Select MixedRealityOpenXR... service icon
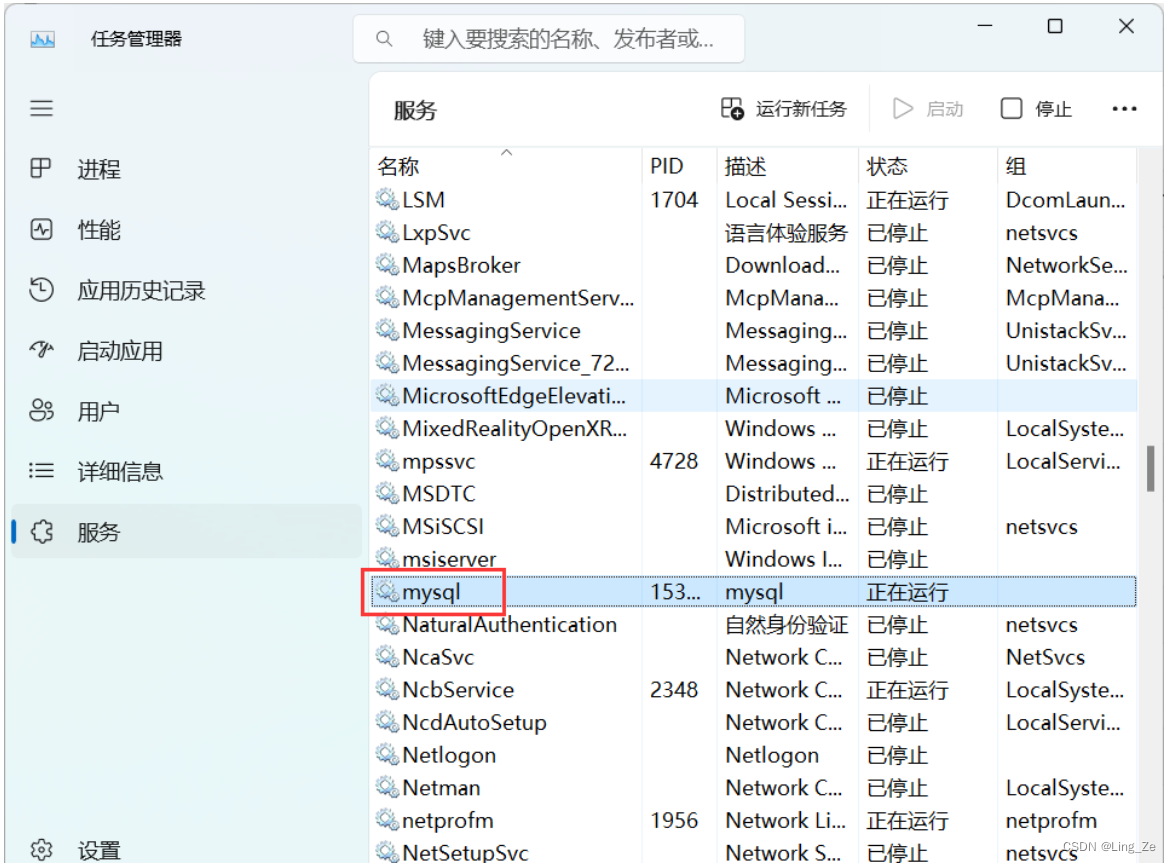The width and height of the screenshot is (1171, 863). (x=387, y=429)
